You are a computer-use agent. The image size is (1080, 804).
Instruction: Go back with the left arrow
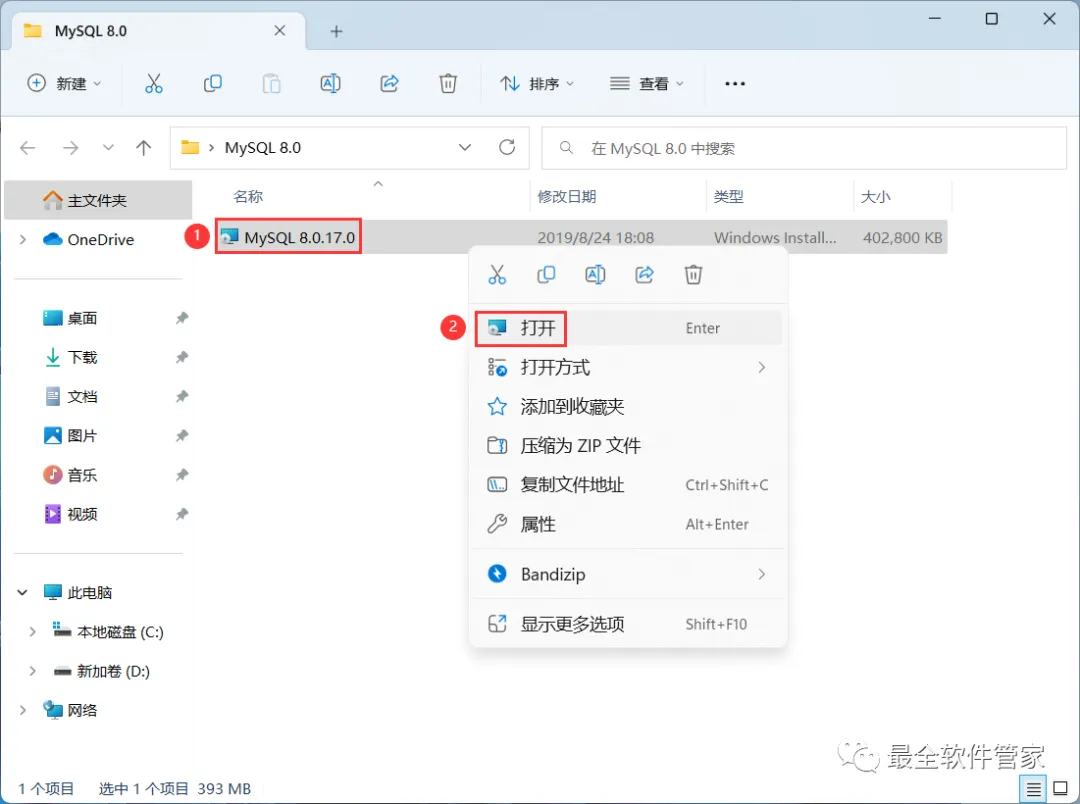coord(28,147)
